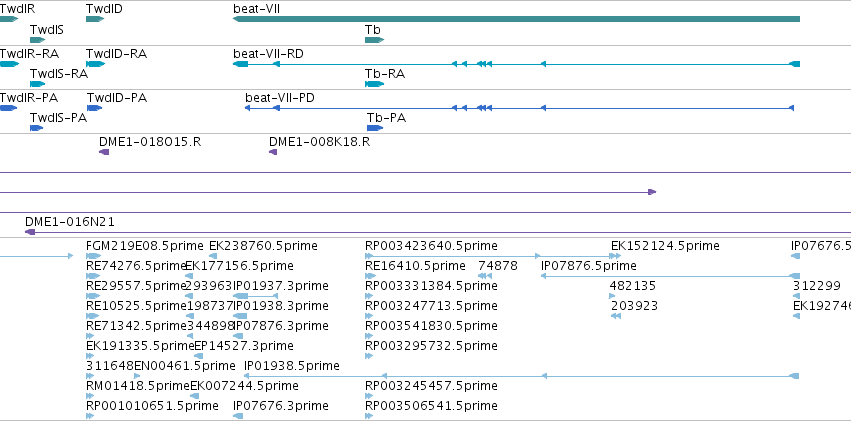Click transcript TwdlR-RA label
Image resolution: width=851 pixels, height=421 pixels.
[29, 54]
